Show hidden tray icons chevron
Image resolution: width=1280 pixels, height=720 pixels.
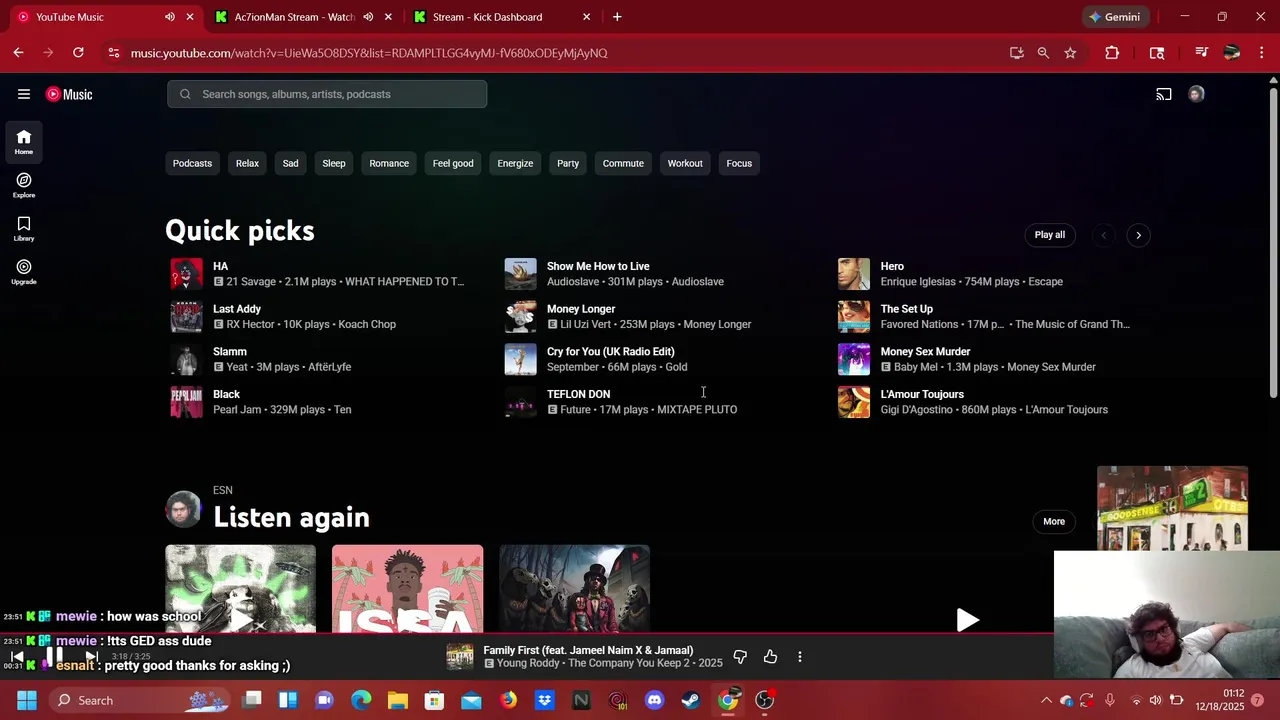coord(1046,700)
